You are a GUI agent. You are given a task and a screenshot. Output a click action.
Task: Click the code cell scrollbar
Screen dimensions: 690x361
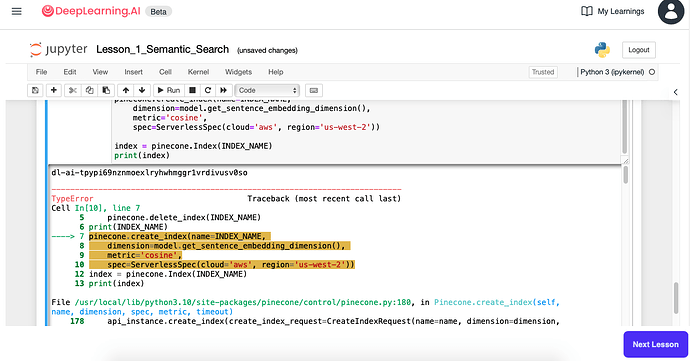pyautogui.click(x=624, y=127)
